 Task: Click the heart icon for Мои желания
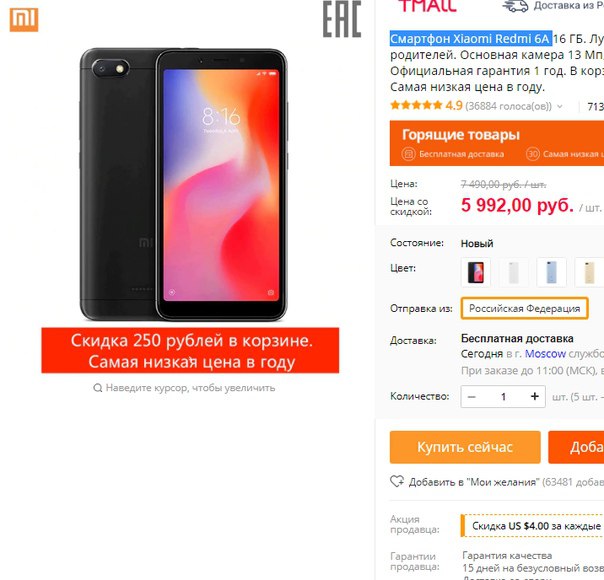(x=397, y=481)
